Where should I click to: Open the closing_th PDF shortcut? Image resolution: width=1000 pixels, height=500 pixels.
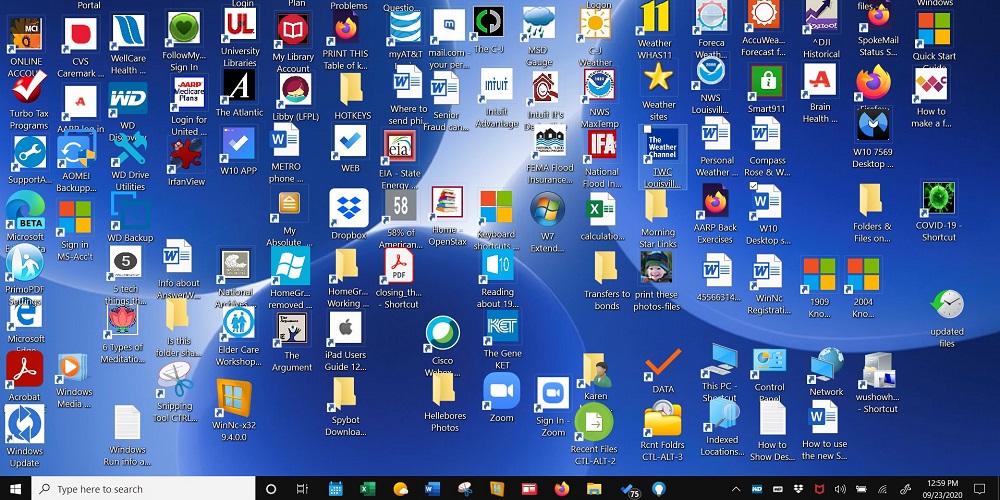(399, 266)
